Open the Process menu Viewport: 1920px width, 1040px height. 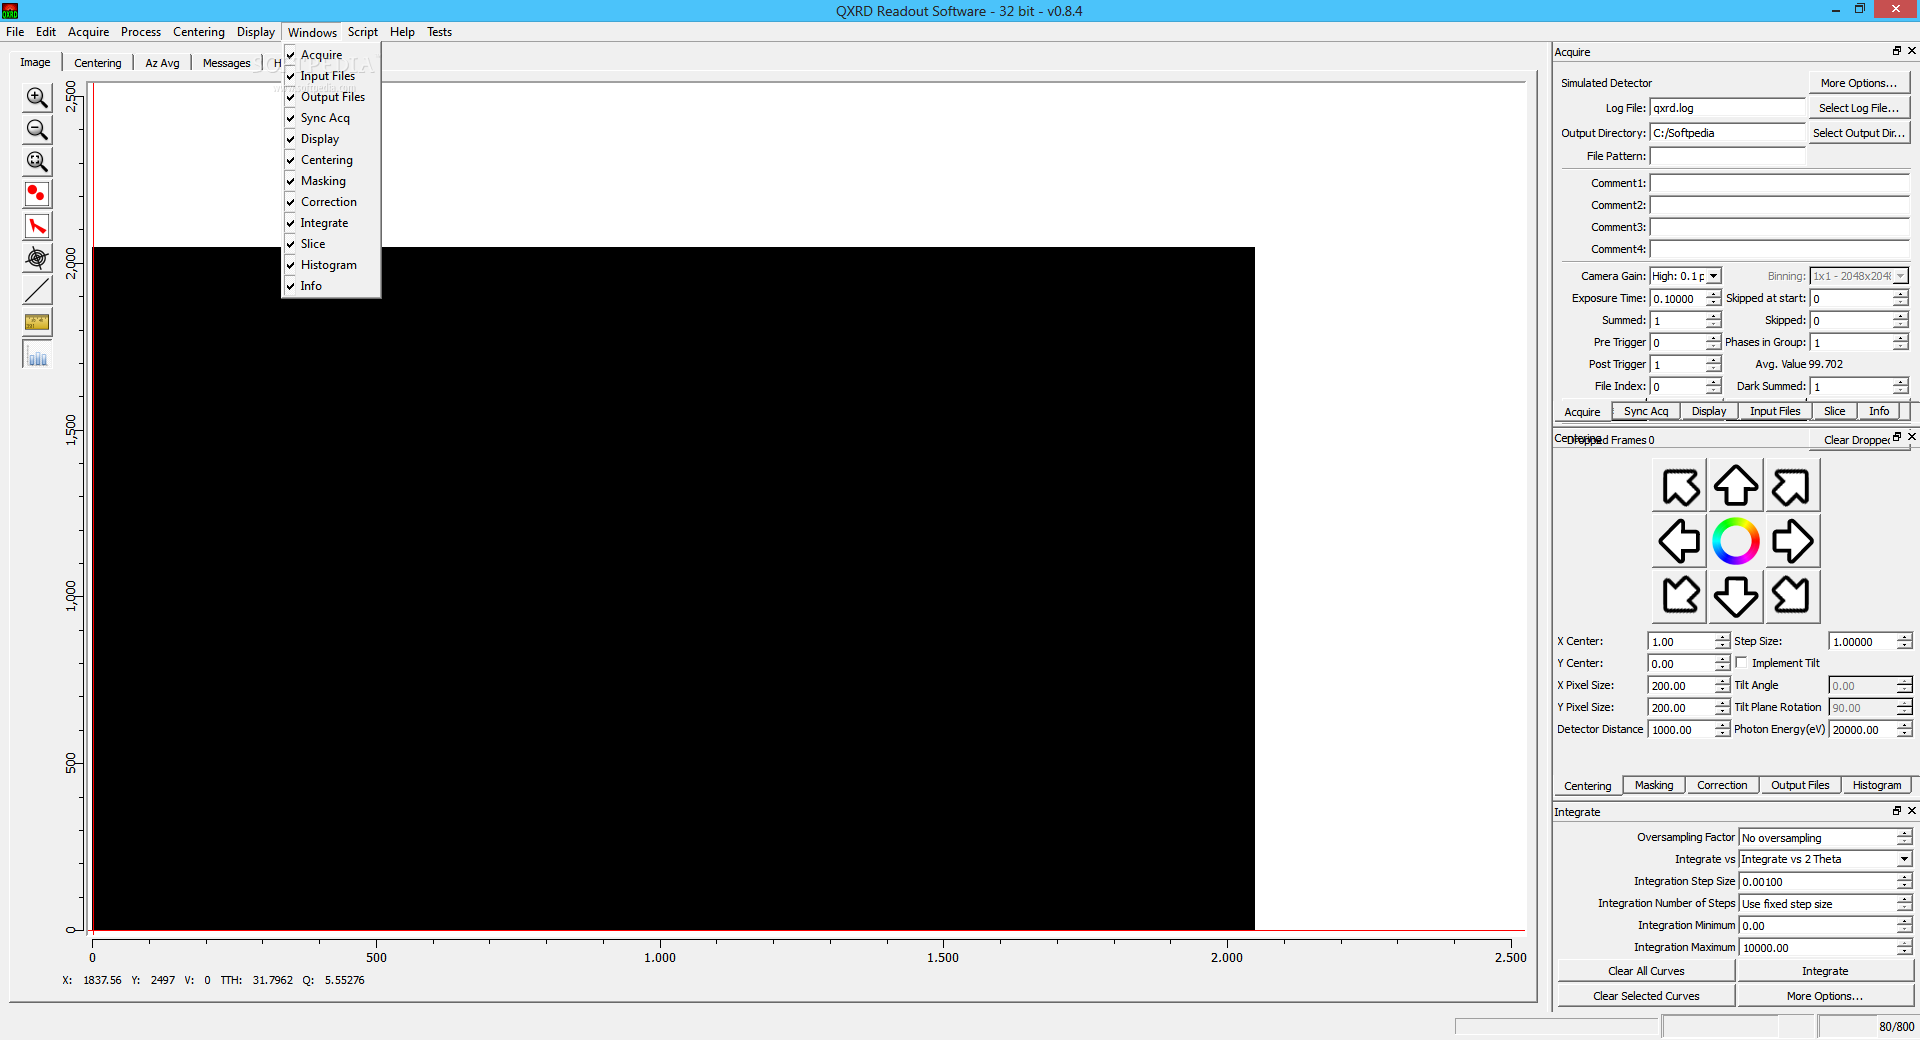click(x=141, y=32)
